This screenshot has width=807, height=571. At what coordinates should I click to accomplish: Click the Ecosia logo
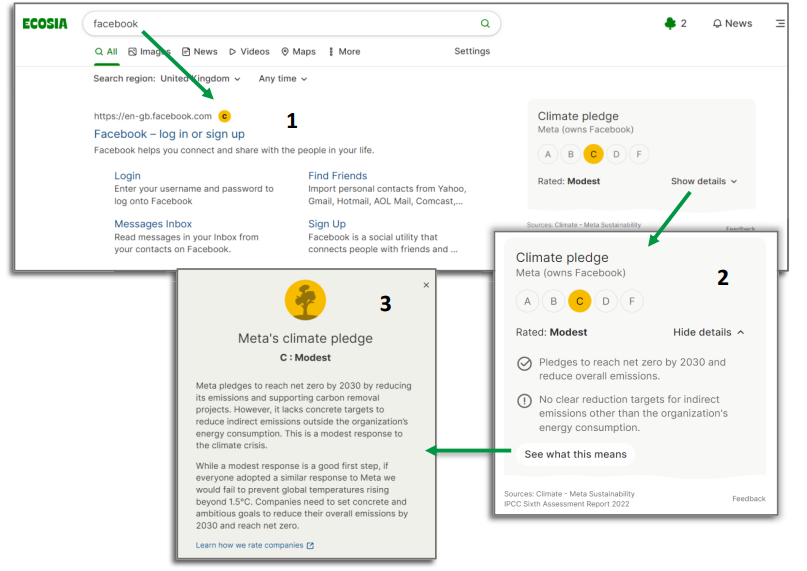click(45, 24)
